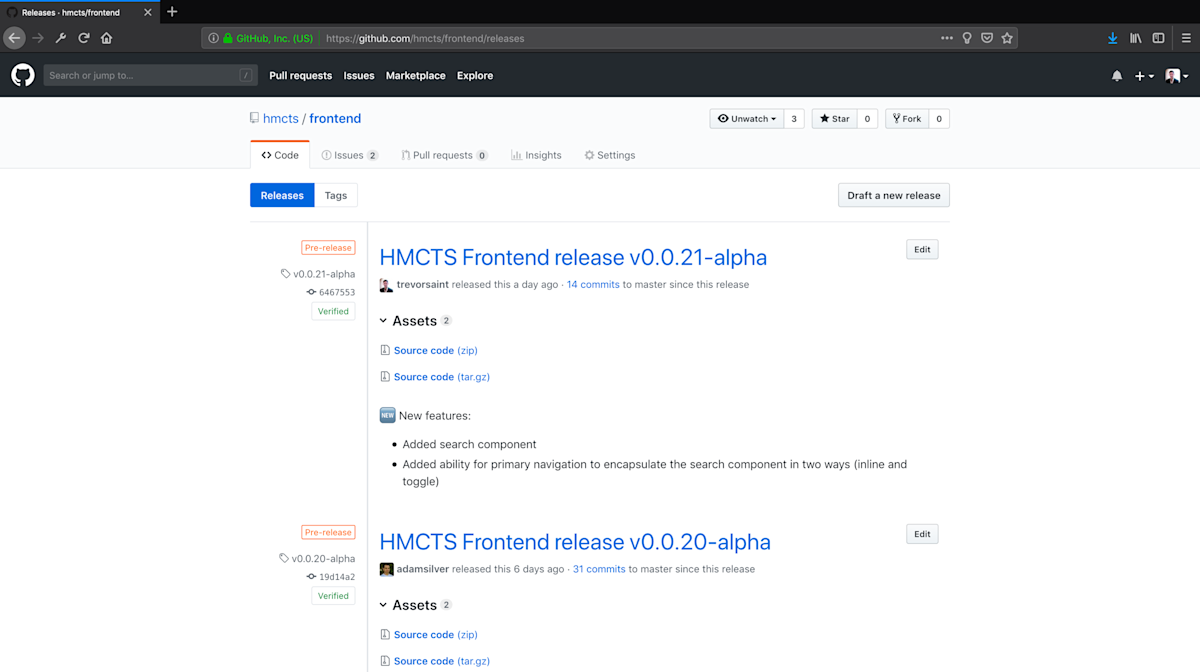This screenshot has height=672, width=1200.
Task: Switch to repository Pull requests tab
Action: (x=444, y=155)
